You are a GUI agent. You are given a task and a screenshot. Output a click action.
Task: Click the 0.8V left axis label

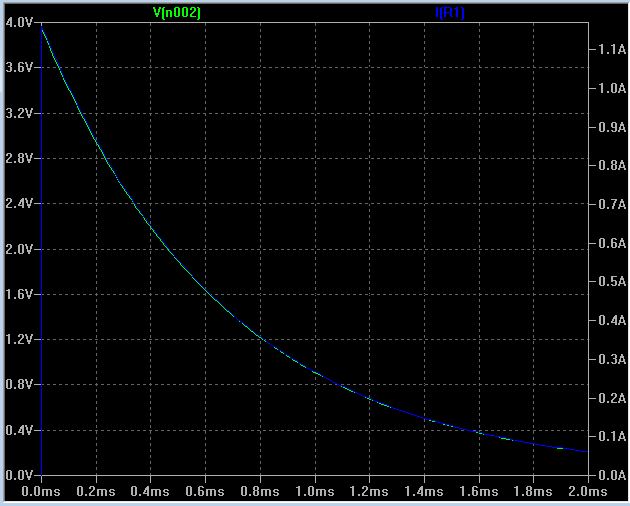19,385
